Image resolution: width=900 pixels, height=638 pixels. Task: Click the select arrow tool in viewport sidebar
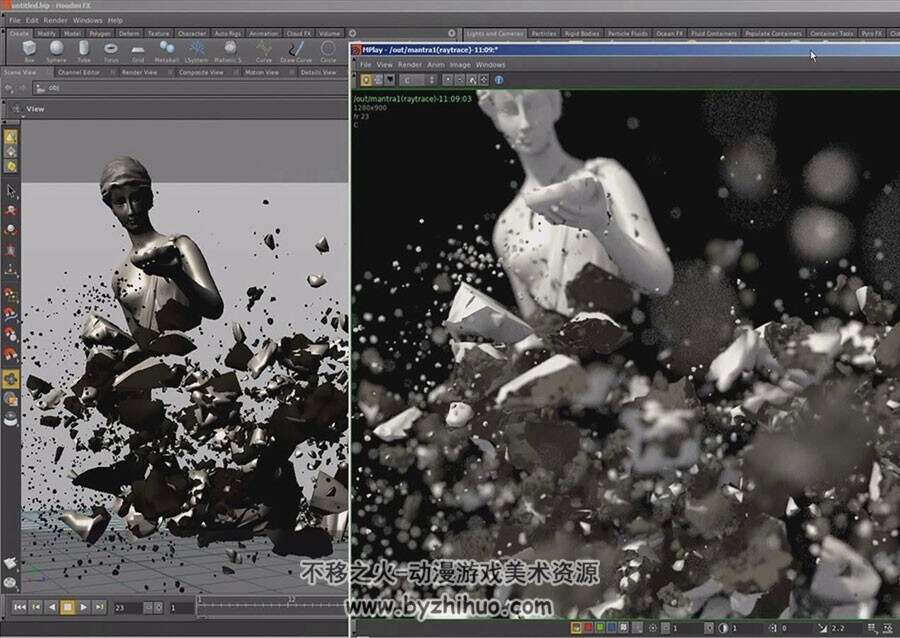tap(11, 190)
